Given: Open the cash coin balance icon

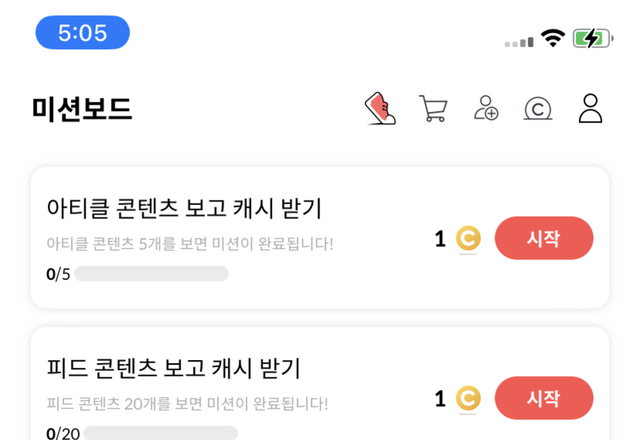Looking at the screenshot, I should pyautogui.click(x=538, y=108).
